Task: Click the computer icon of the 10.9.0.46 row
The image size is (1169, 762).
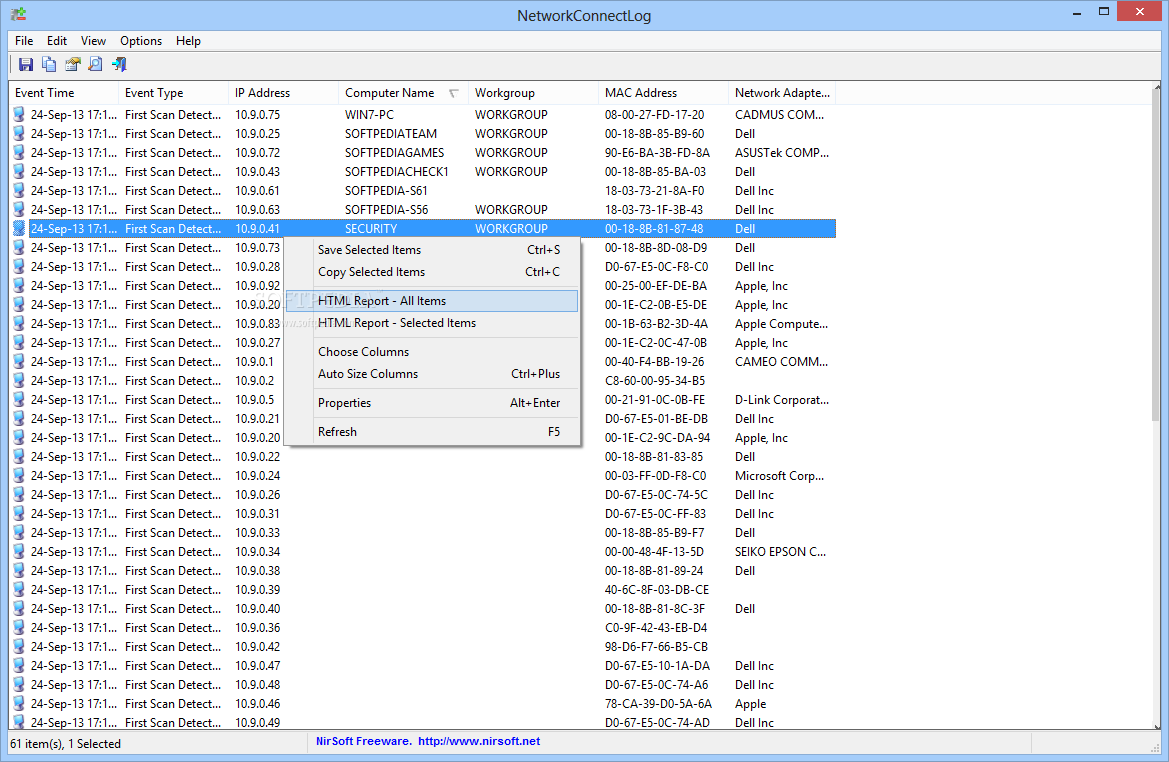Action: click(19, 704)
